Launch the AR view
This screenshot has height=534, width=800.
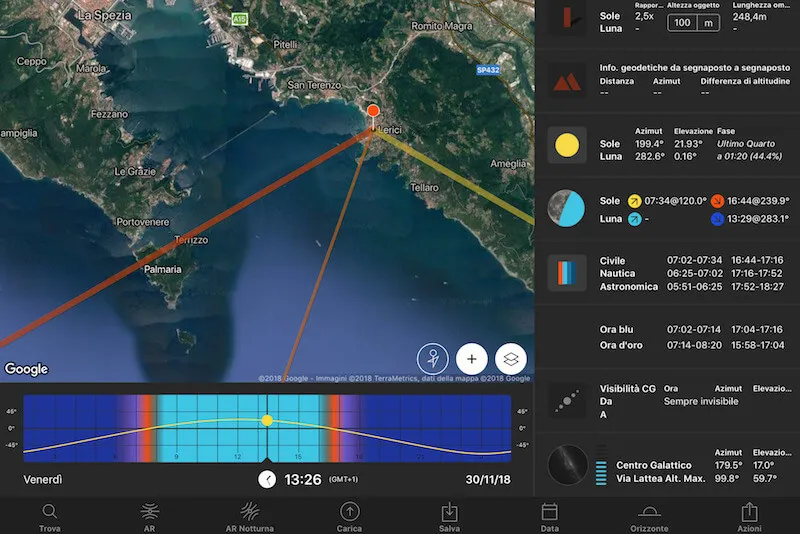pos(149,517)
